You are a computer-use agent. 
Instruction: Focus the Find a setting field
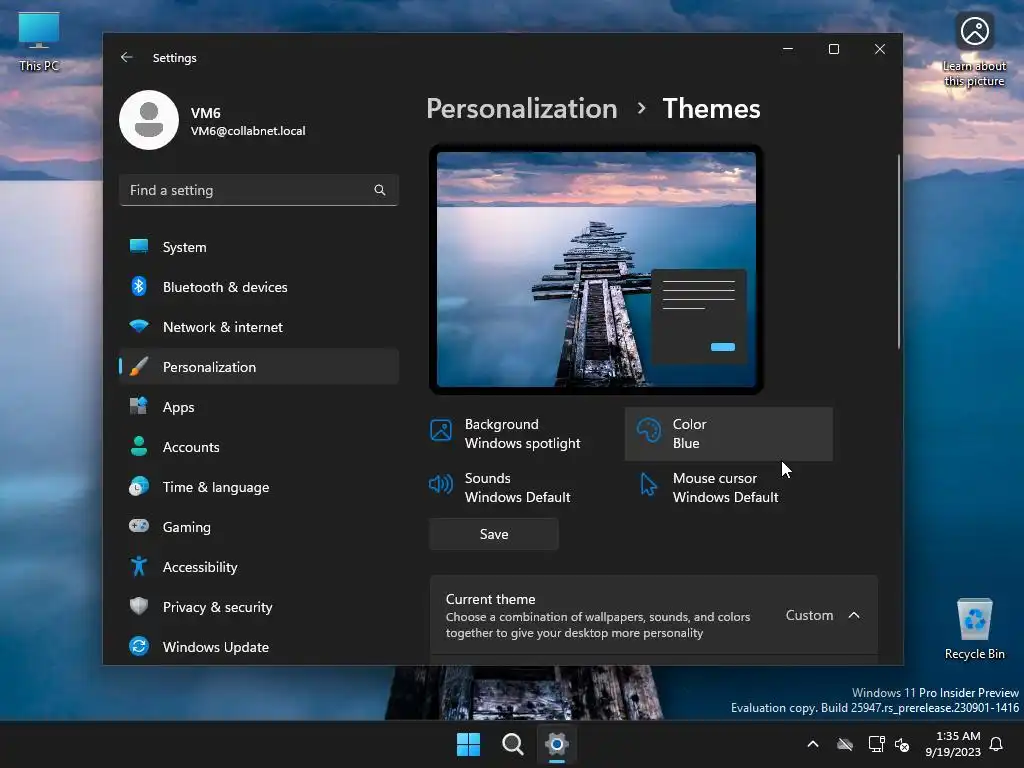(259, 190)
